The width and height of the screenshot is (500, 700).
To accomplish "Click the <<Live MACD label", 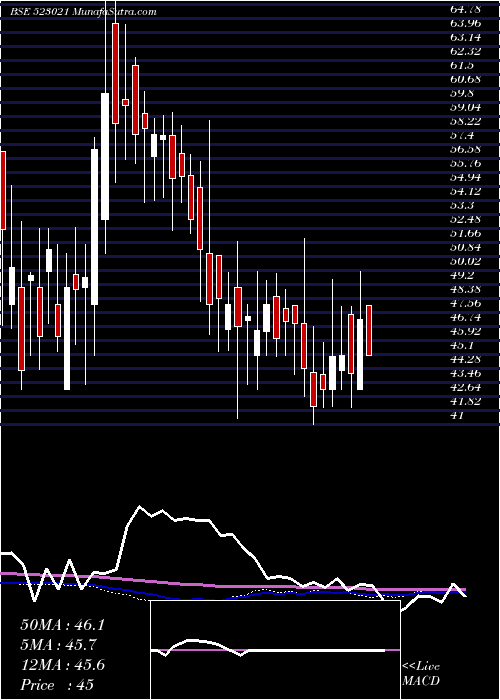I will pyautogui.click(x=421, y=674).
